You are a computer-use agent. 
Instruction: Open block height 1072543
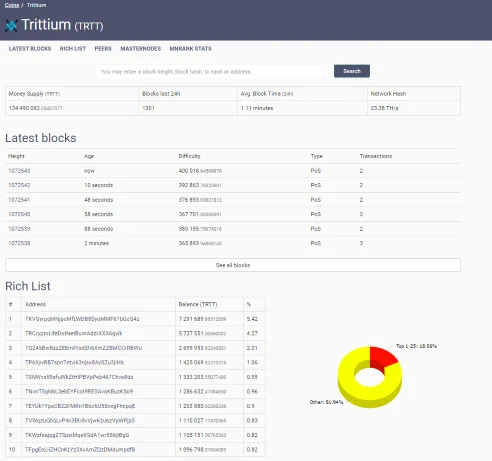coord(19,171)
